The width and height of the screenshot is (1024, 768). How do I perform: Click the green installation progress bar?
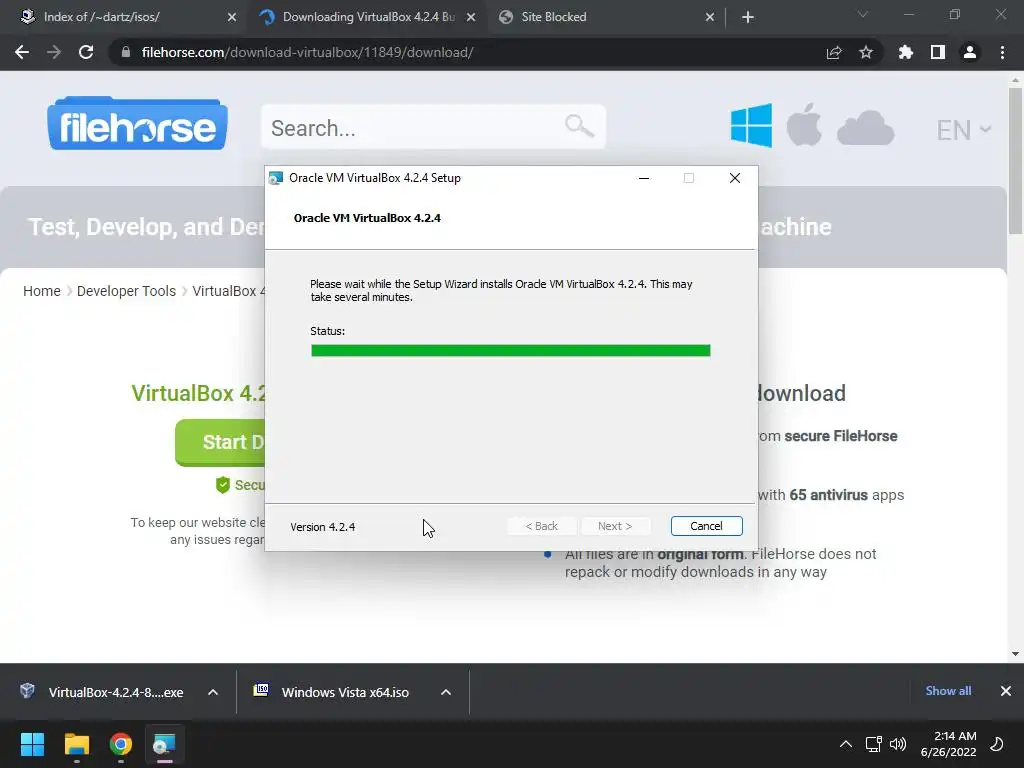tap(511, 351)
